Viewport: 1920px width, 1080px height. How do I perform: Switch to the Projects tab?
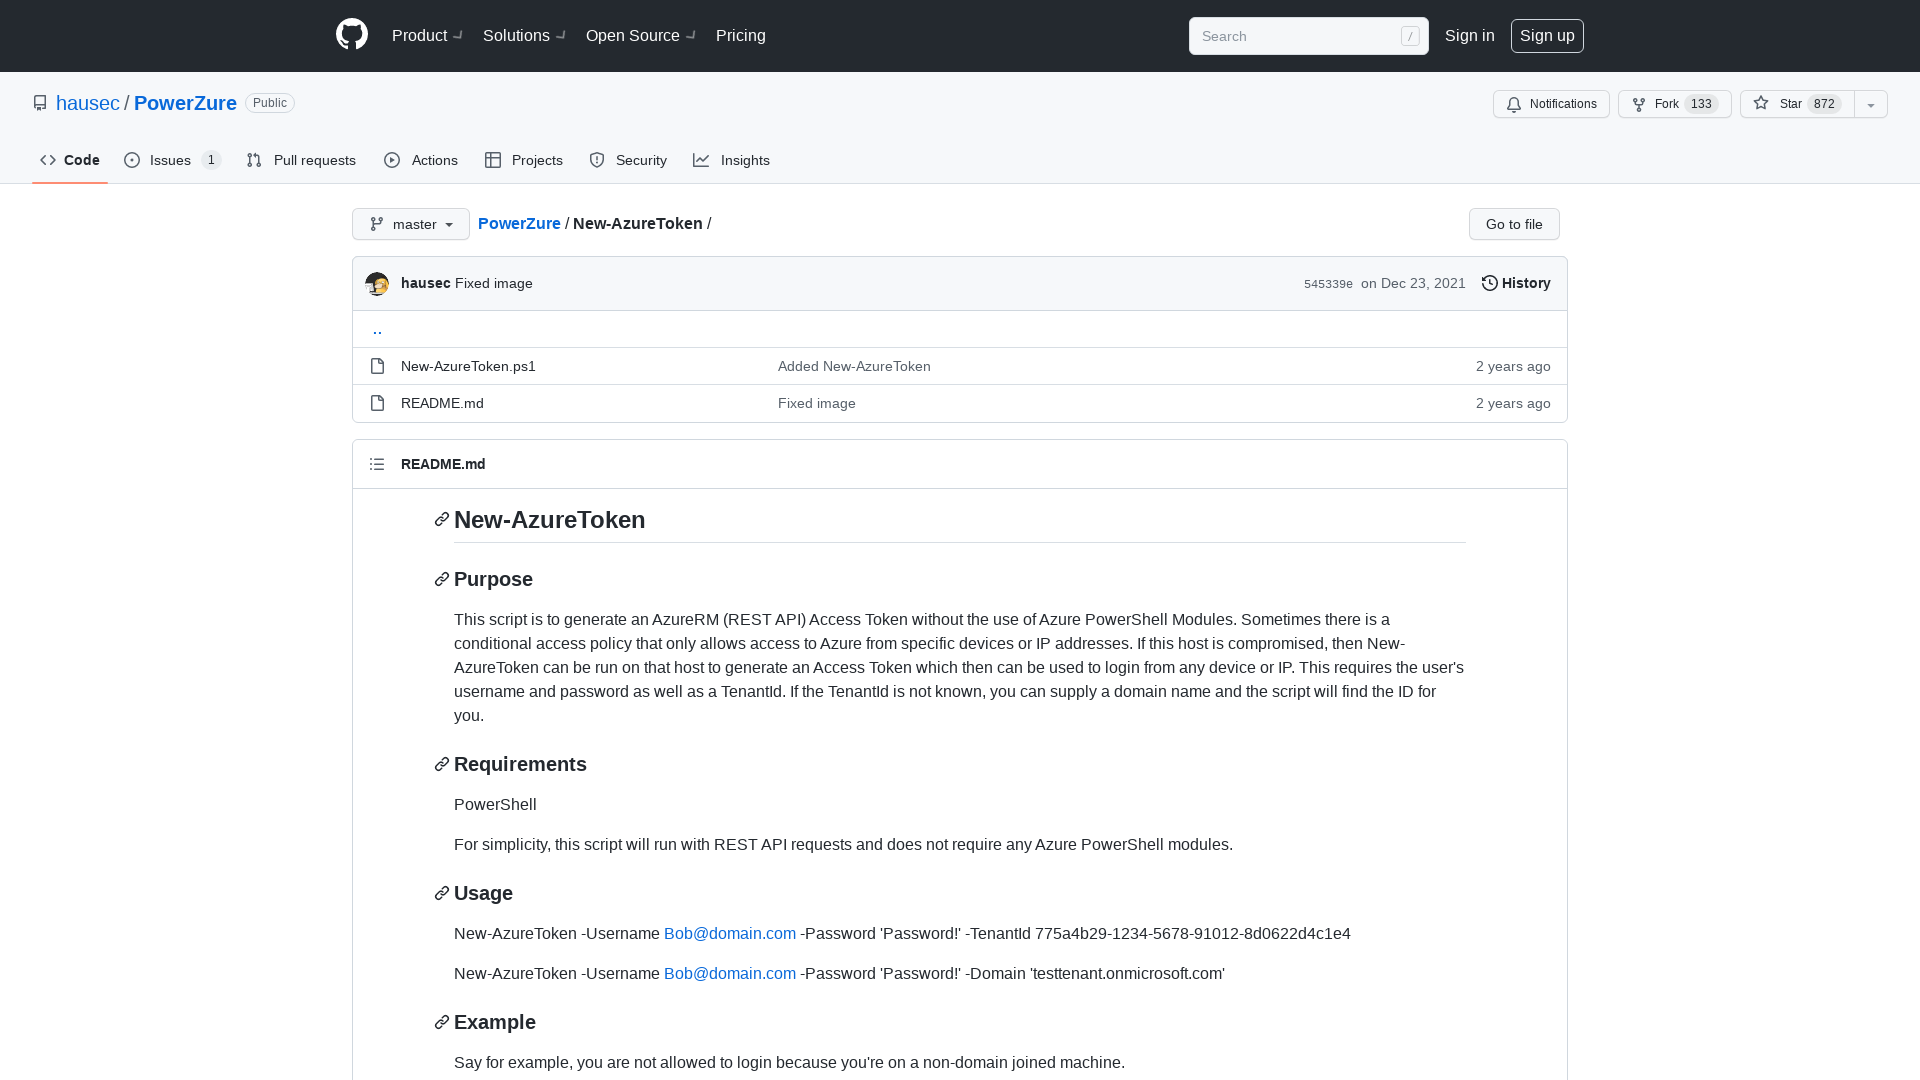click(x=524, y=160)
